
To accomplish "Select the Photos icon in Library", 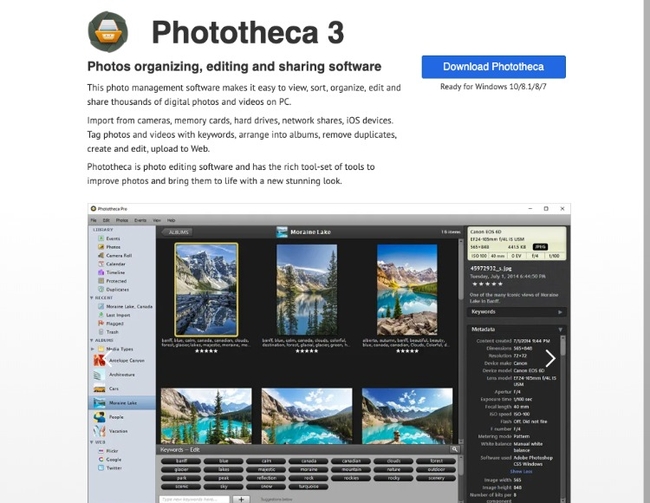I will 101,247.
